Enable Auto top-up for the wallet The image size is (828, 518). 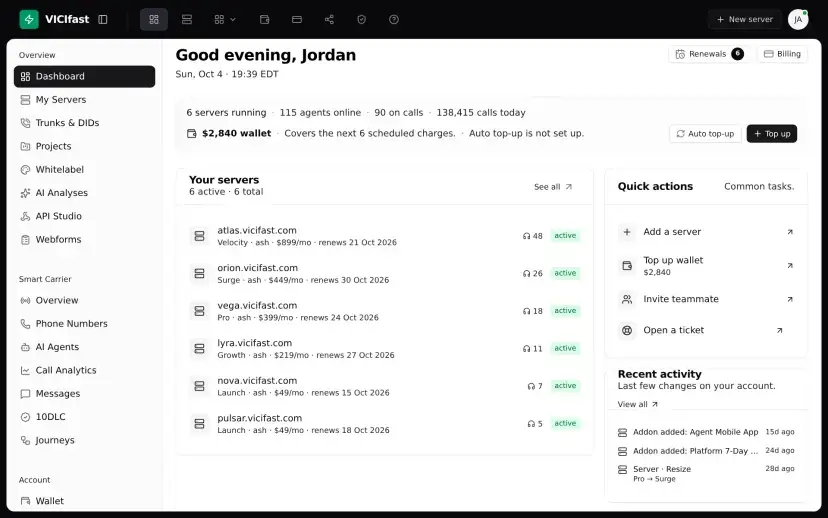(705, 134)
